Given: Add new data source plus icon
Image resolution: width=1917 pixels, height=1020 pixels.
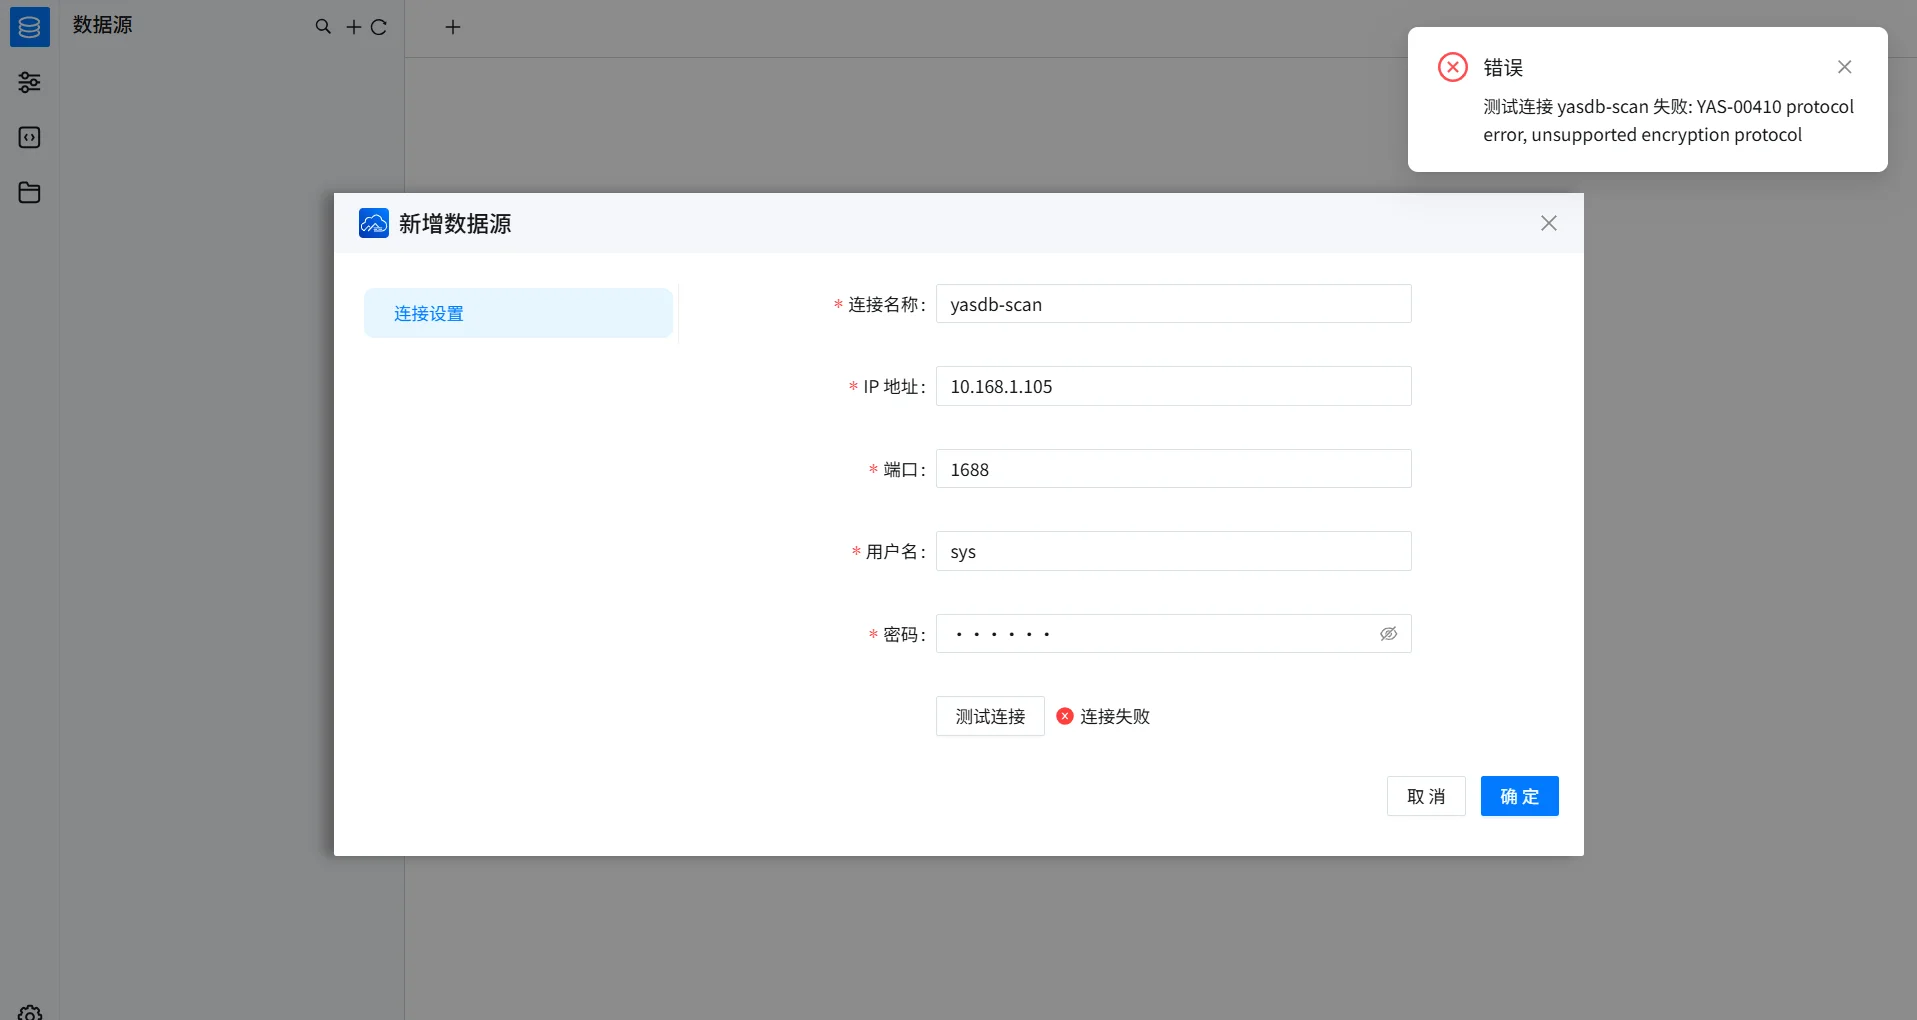Looking at the screenshot, I should coord(354,27).
